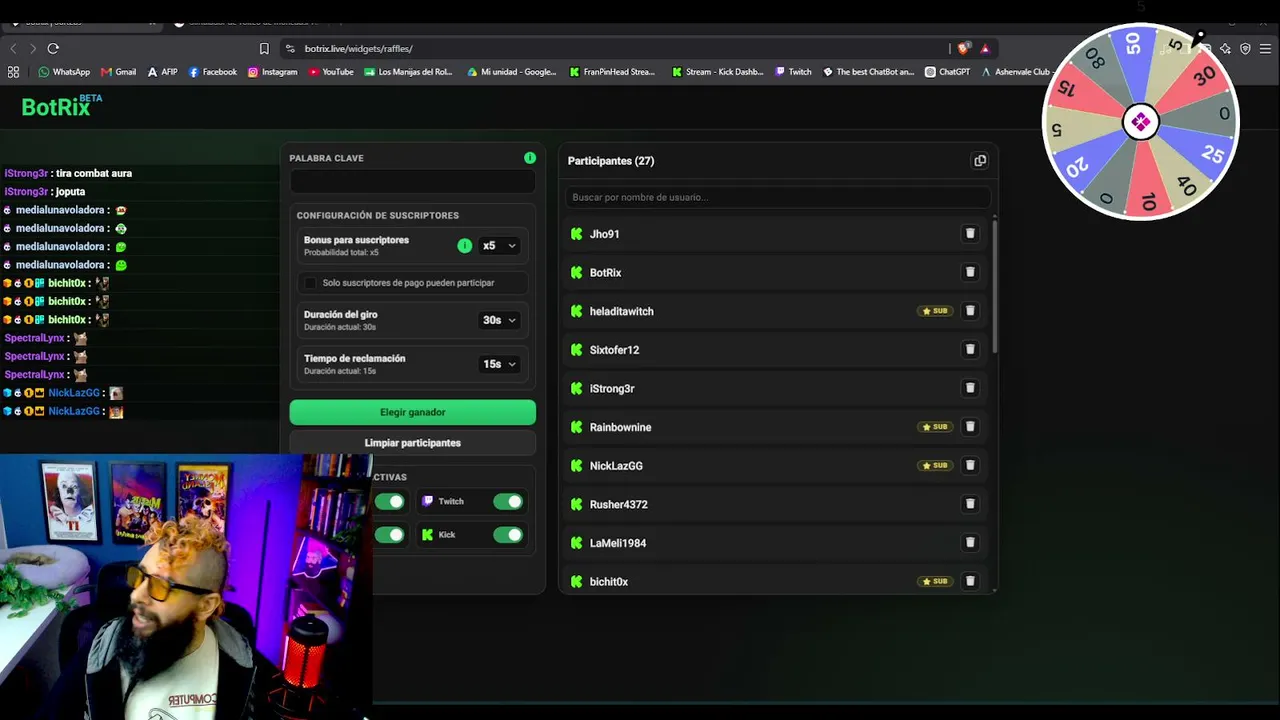
Task: Click the trash icon next to bichit0x
Action: click(970, 581)
